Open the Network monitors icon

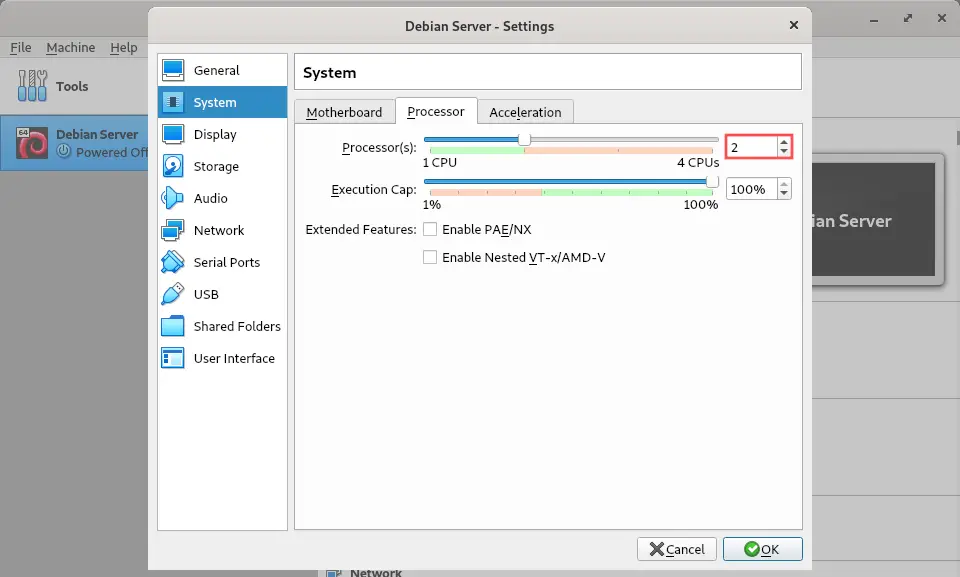tap(173, 230)
